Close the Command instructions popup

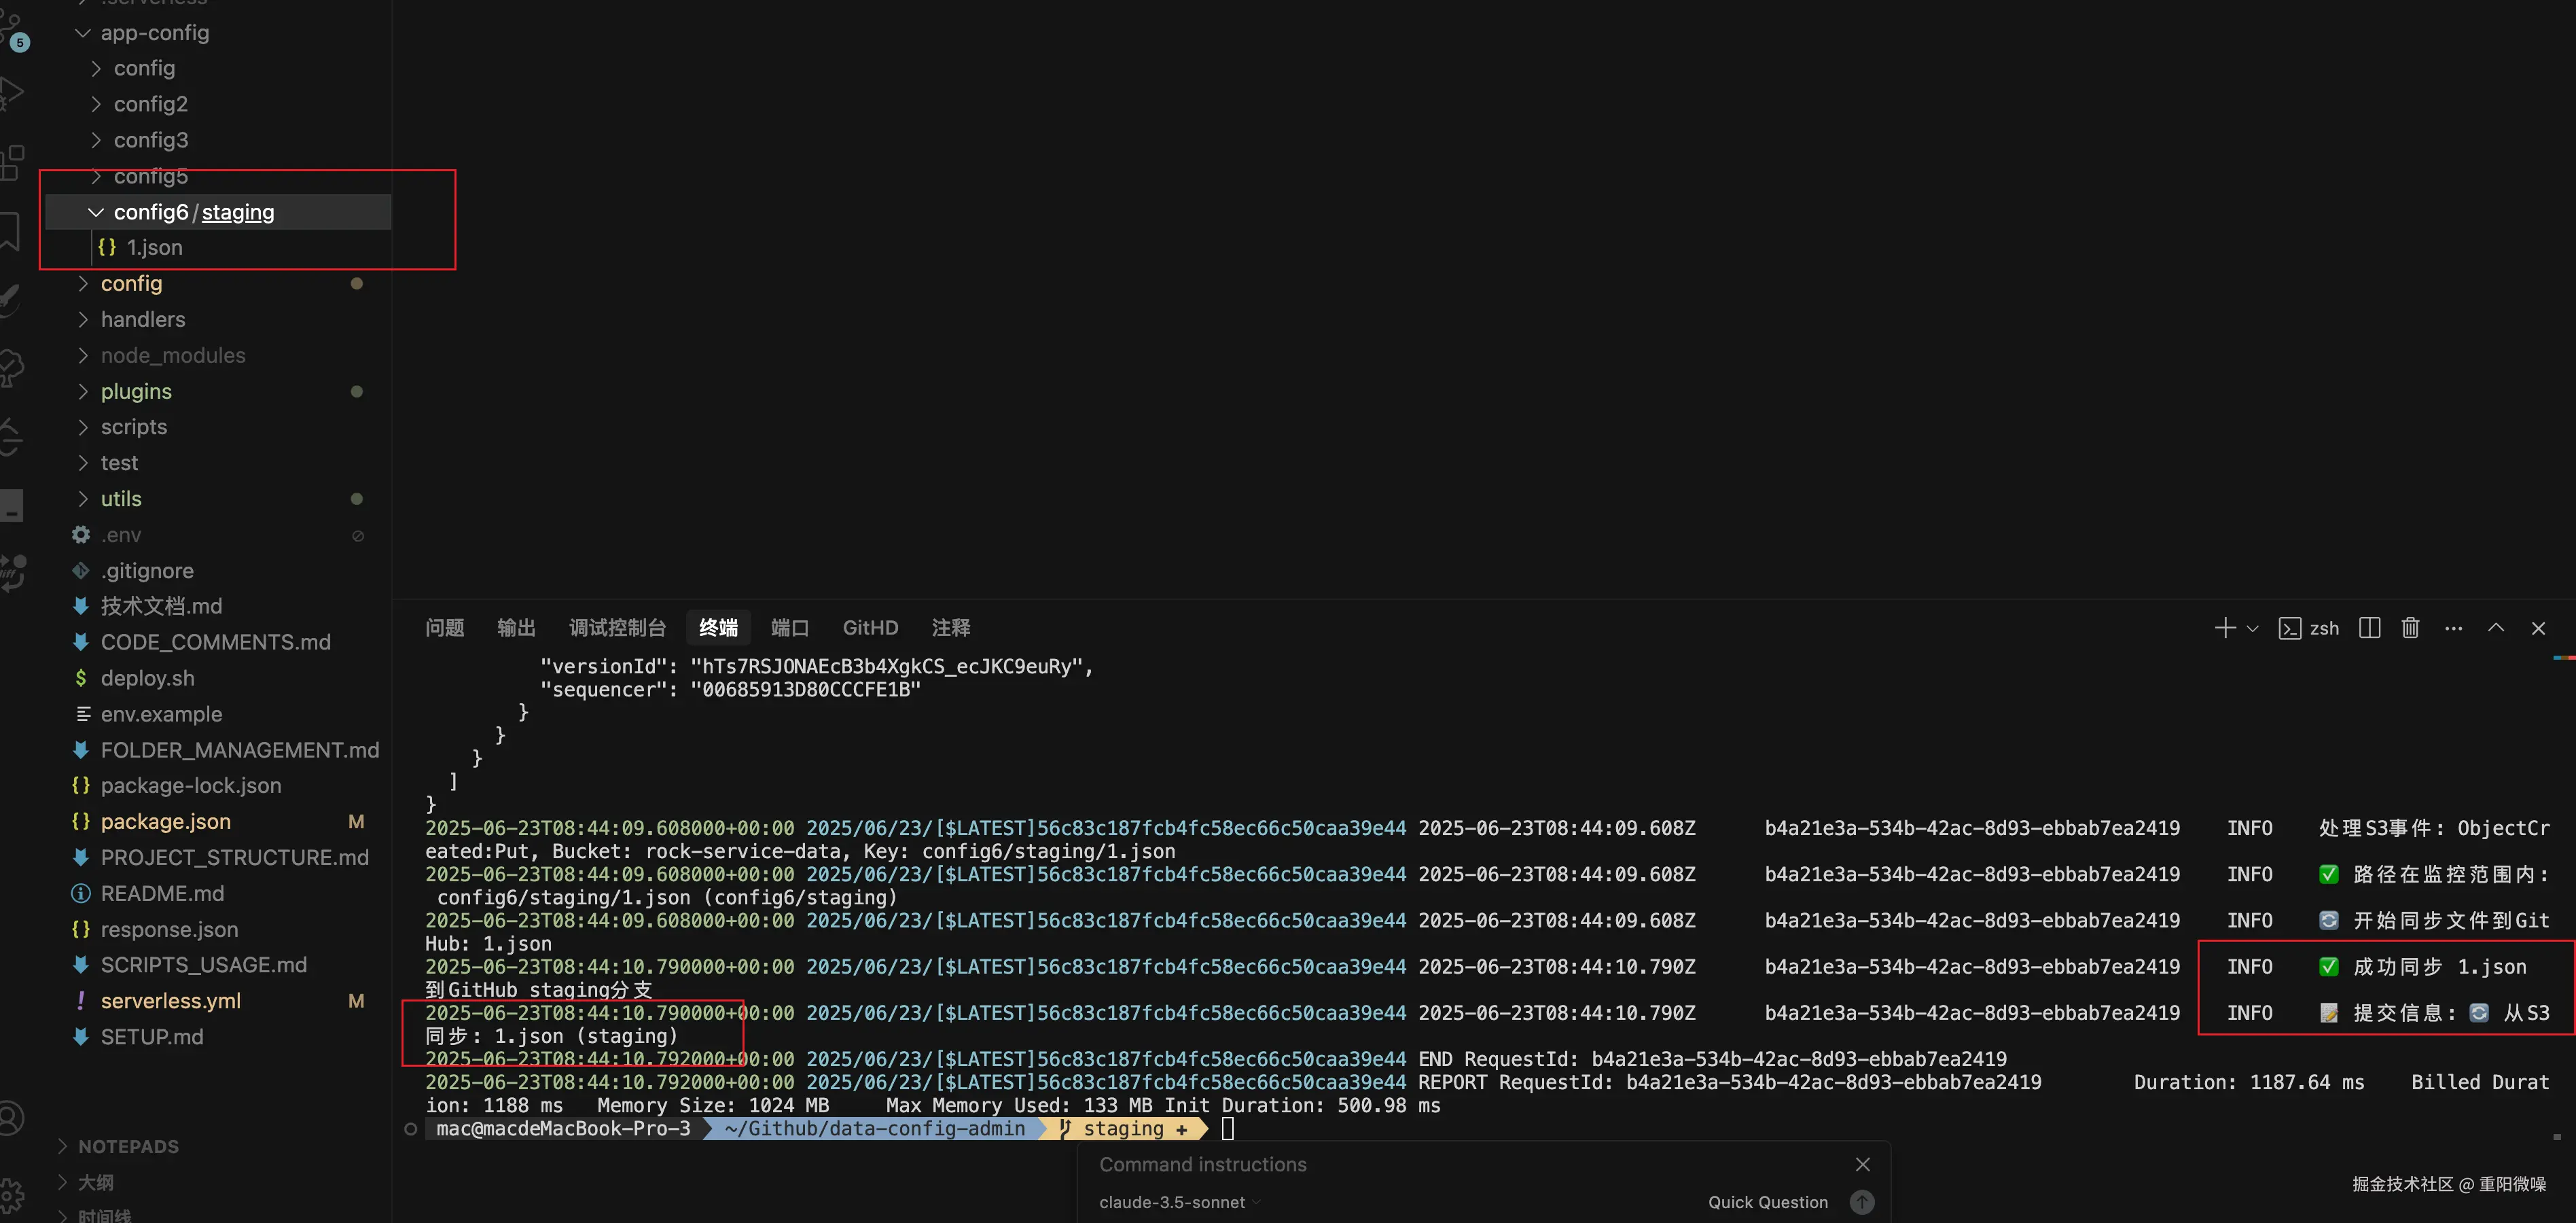click(x=1862, y=1164)
